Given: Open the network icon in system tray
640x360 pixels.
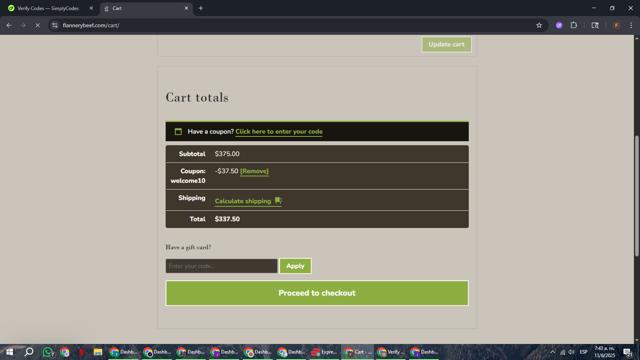Looking at the screenshot, I should click(x=562, y=352).
